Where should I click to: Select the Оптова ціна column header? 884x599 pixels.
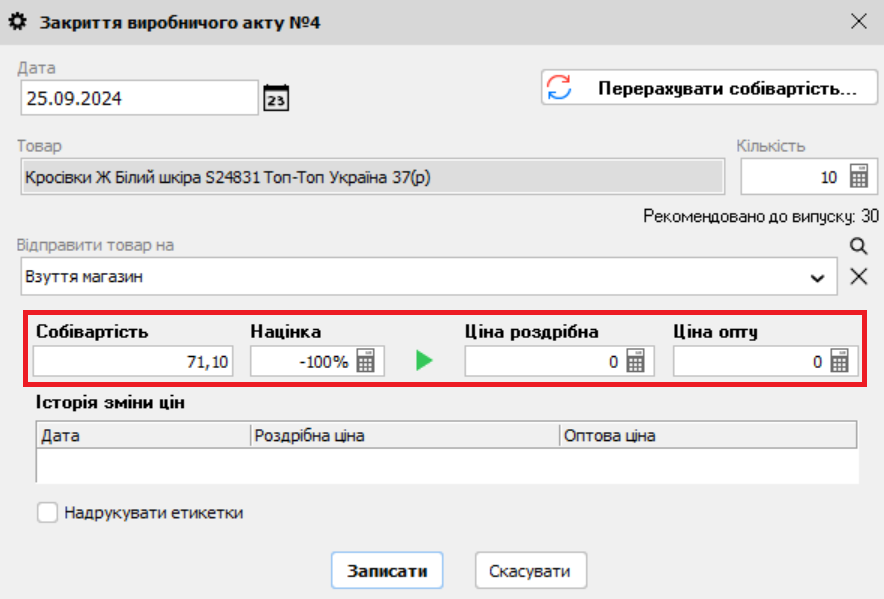point(640,435)
